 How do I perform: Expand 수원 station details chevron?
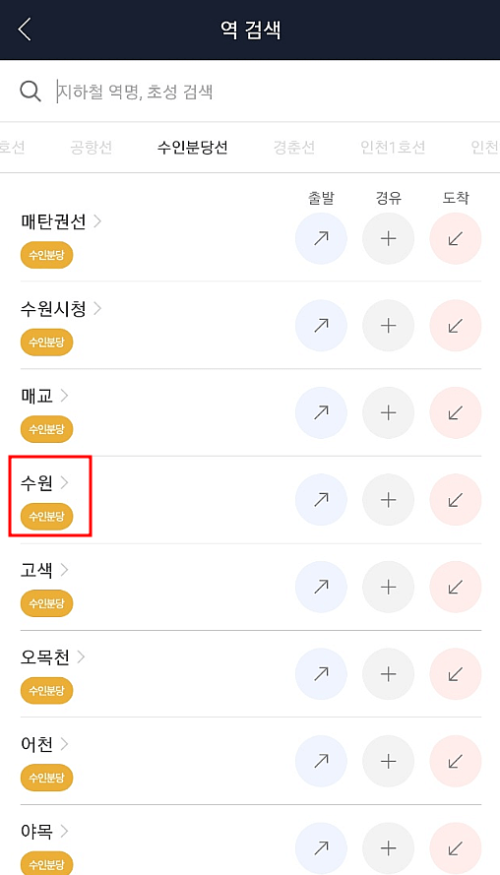[x=64, y=483]
